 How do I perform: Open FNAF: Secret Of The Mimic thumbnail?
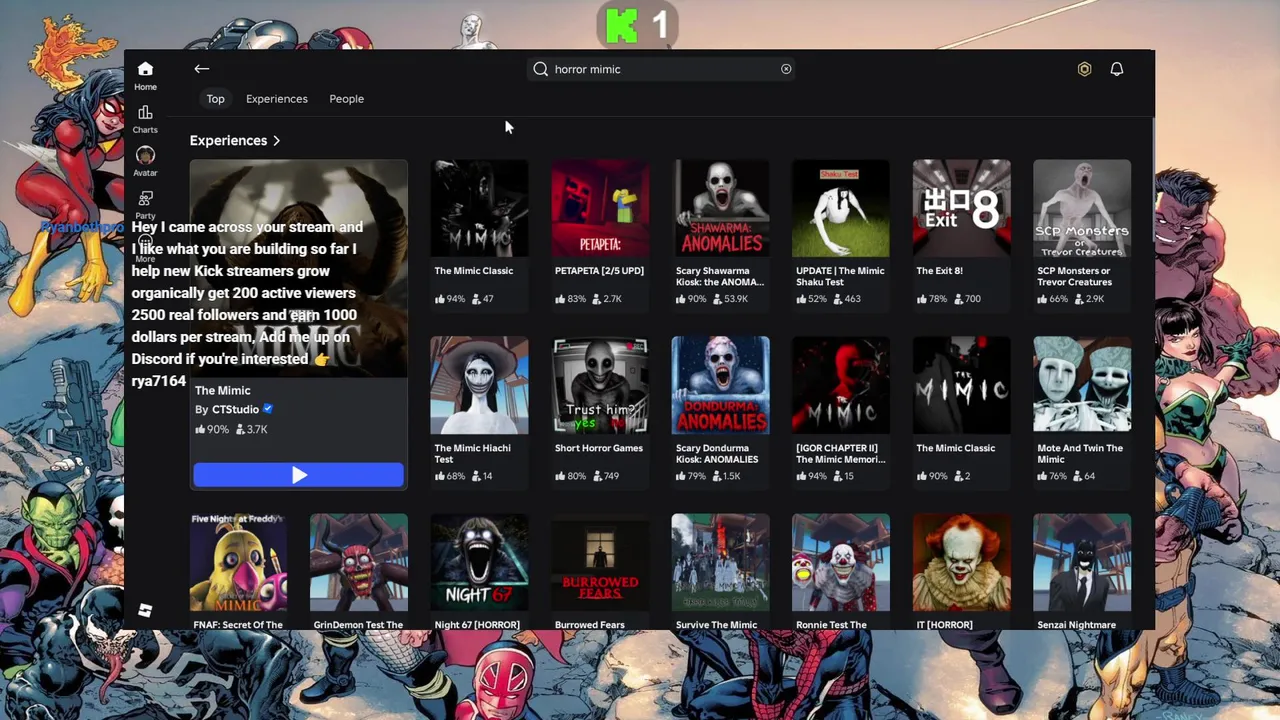[238, 562]
